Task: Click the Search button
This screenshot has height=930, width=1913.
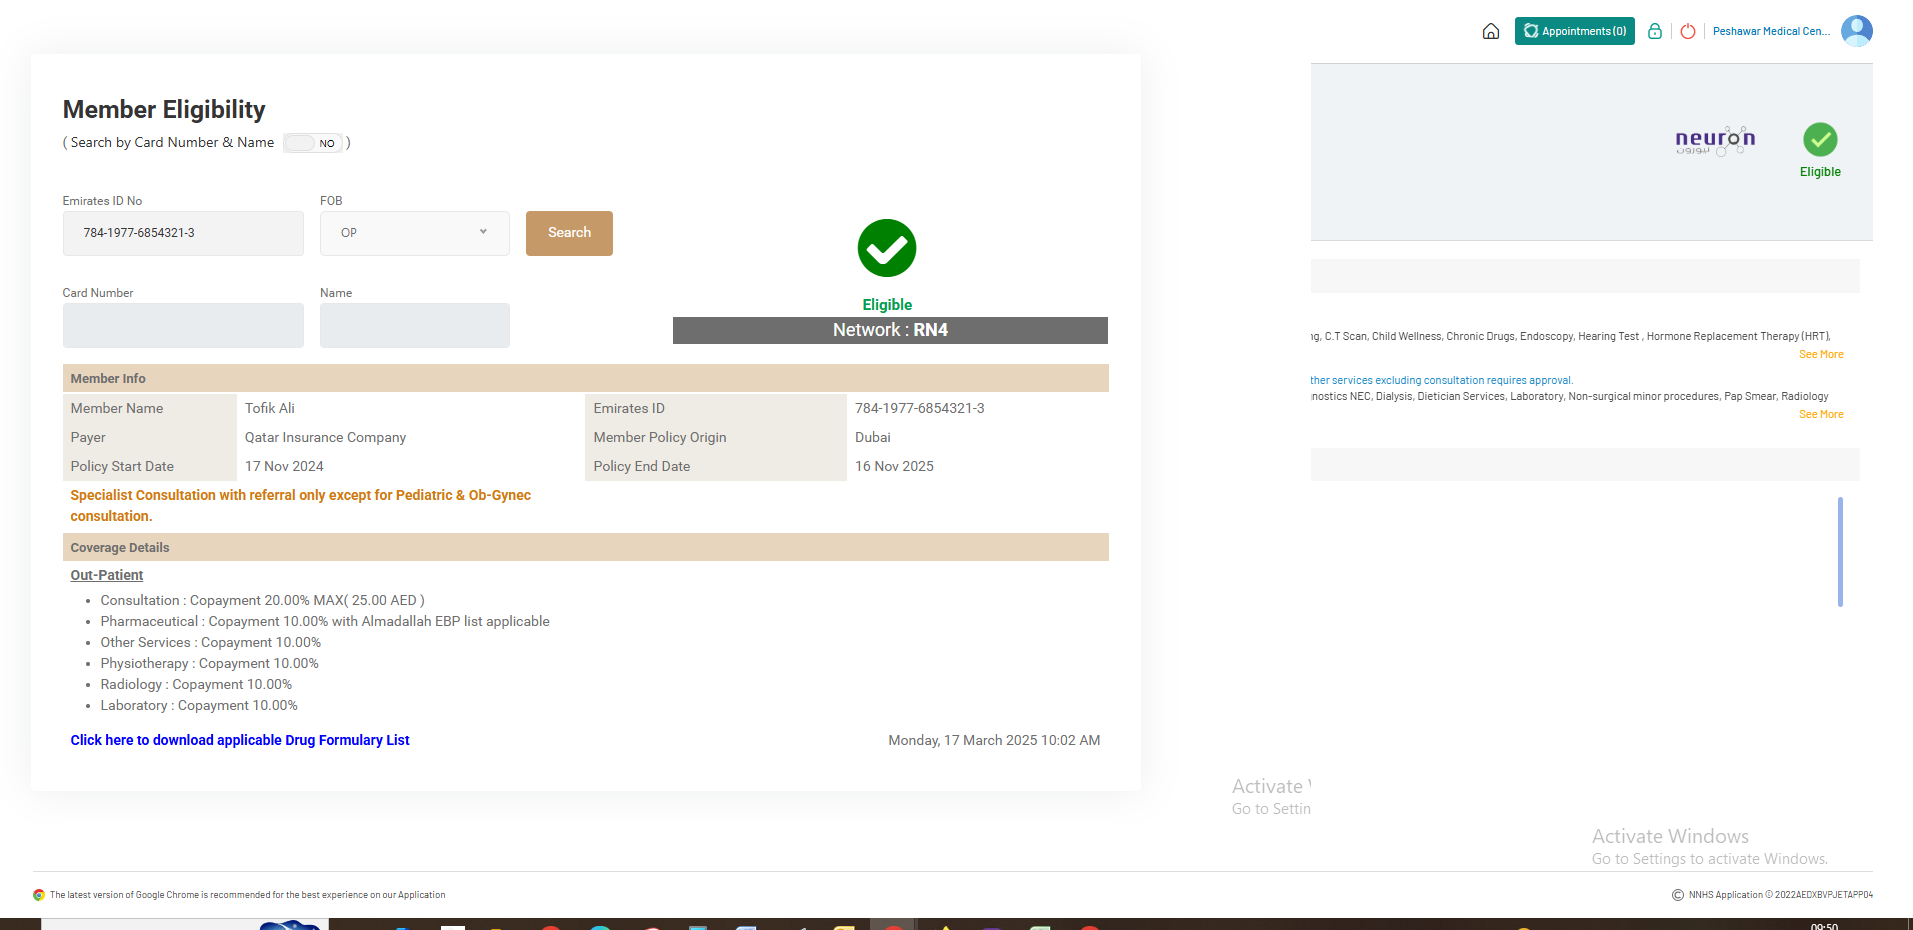Action: pyautogui.click(x=569, y=233)
